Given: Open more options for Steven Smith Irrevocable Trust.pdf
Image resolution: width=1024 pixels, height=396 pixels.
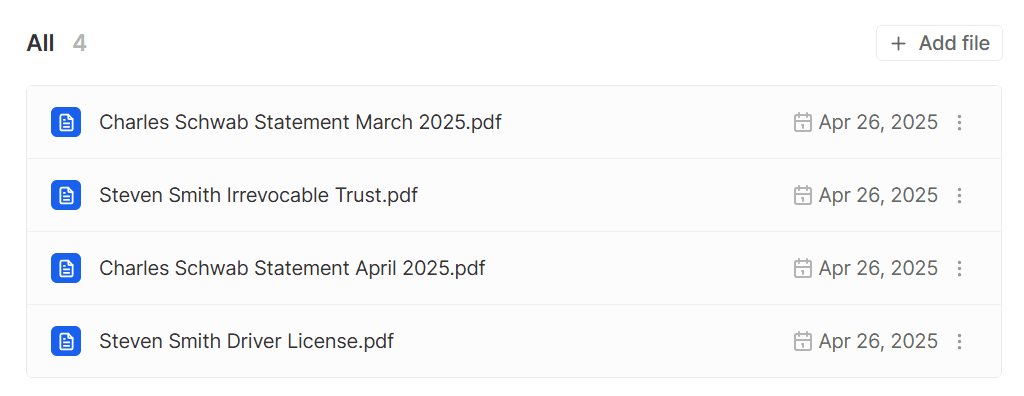Looking at the screenshot, I should coord(959,195).
